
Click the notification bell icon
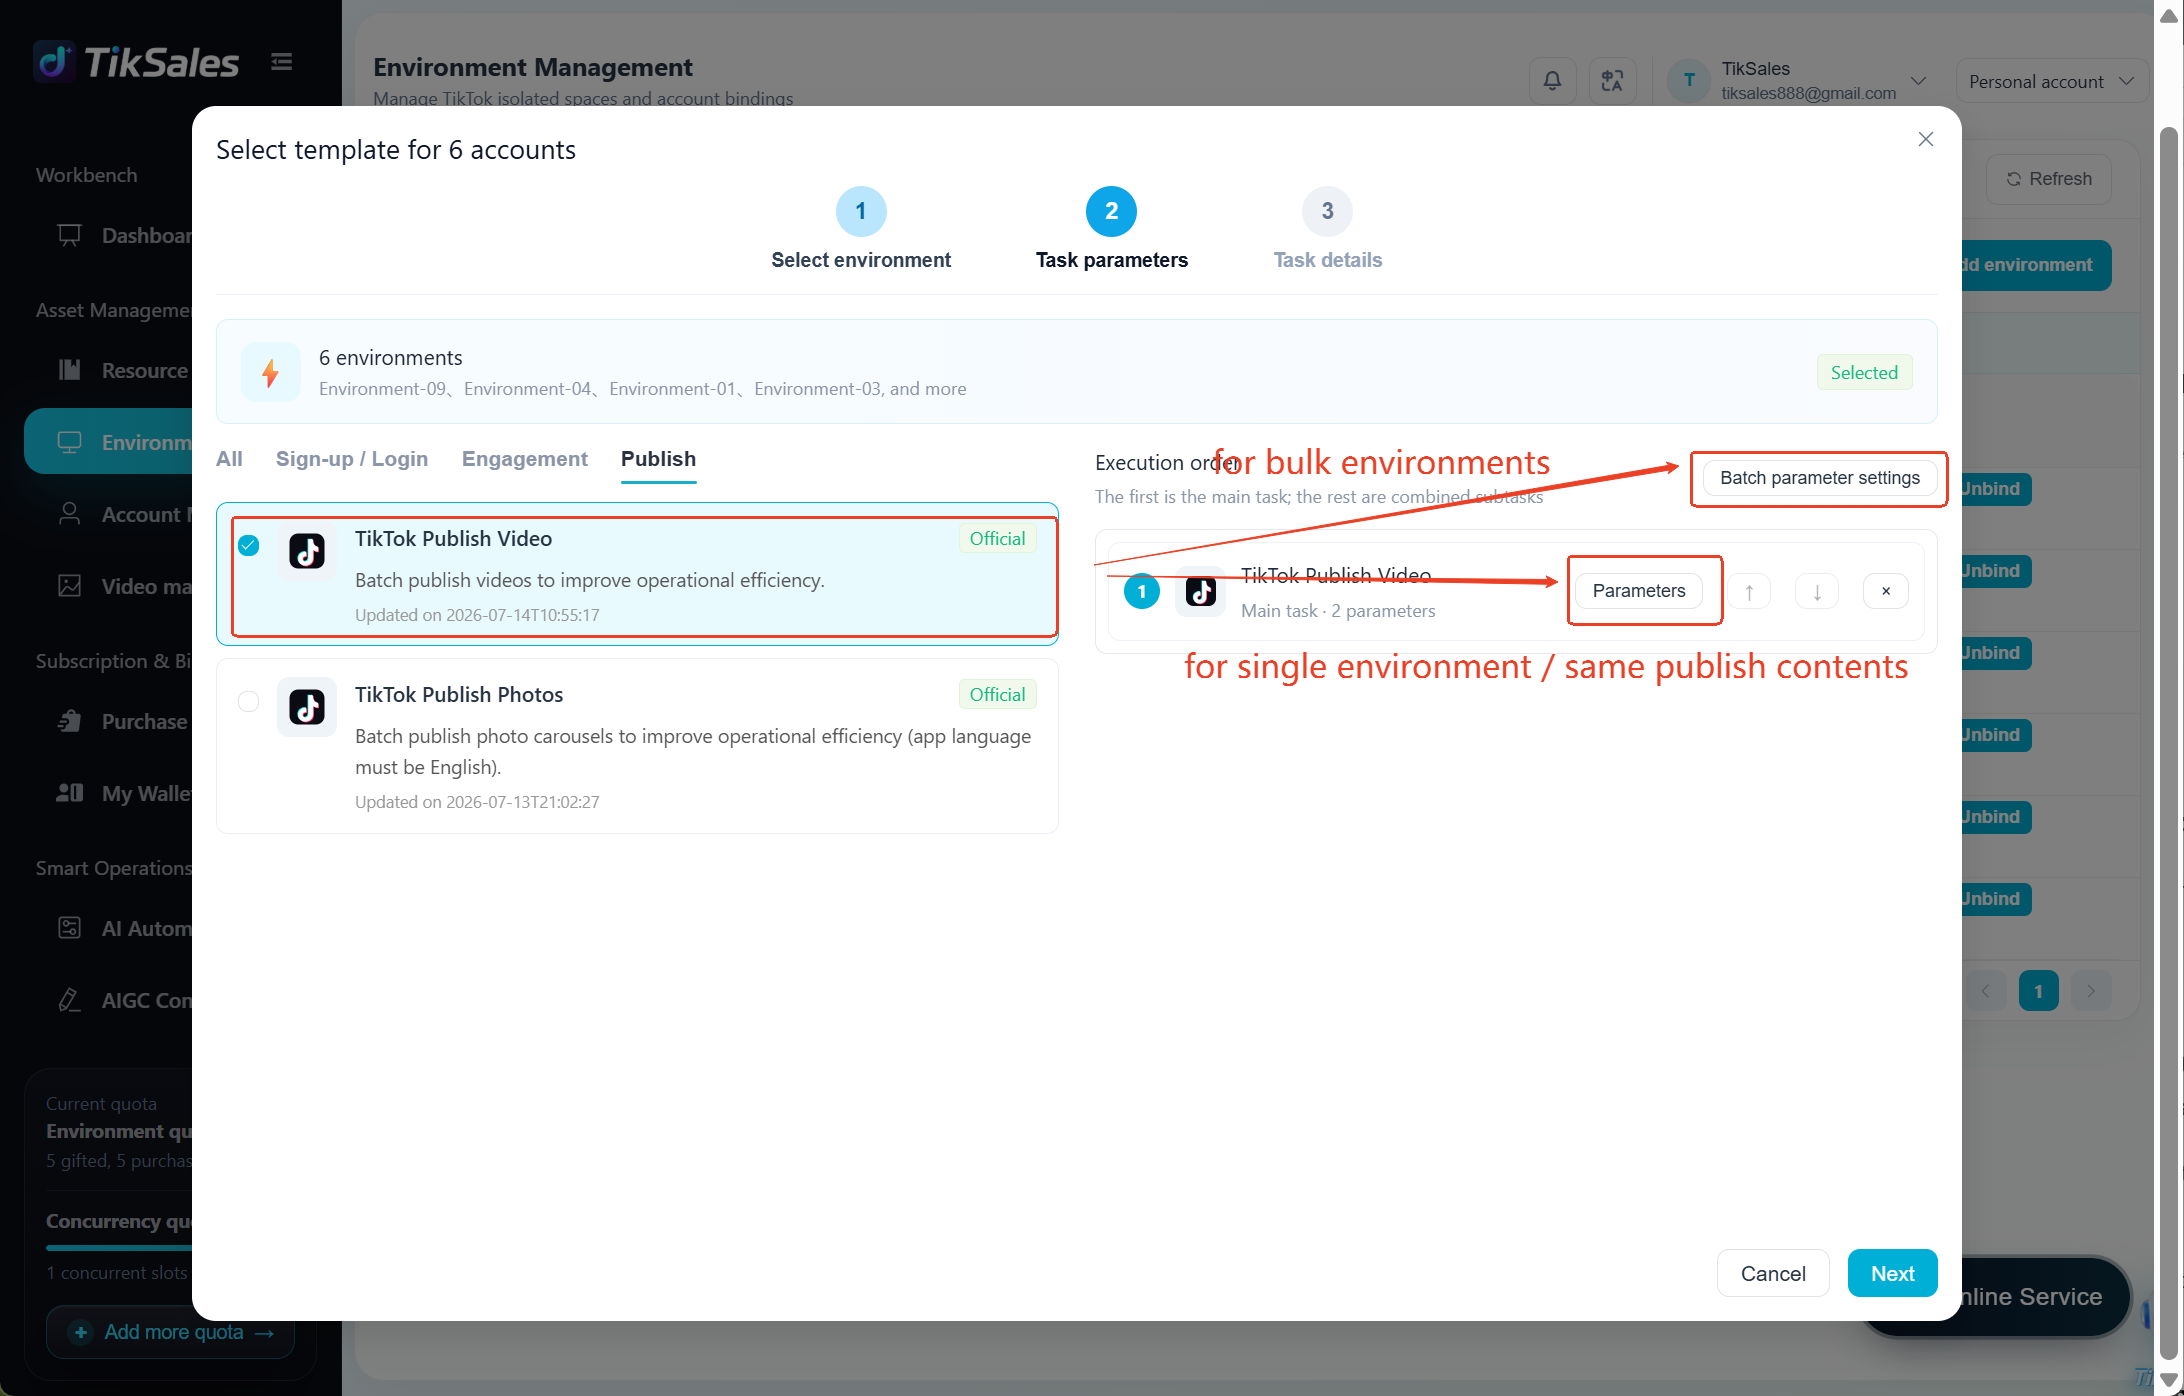(1552, 81)
